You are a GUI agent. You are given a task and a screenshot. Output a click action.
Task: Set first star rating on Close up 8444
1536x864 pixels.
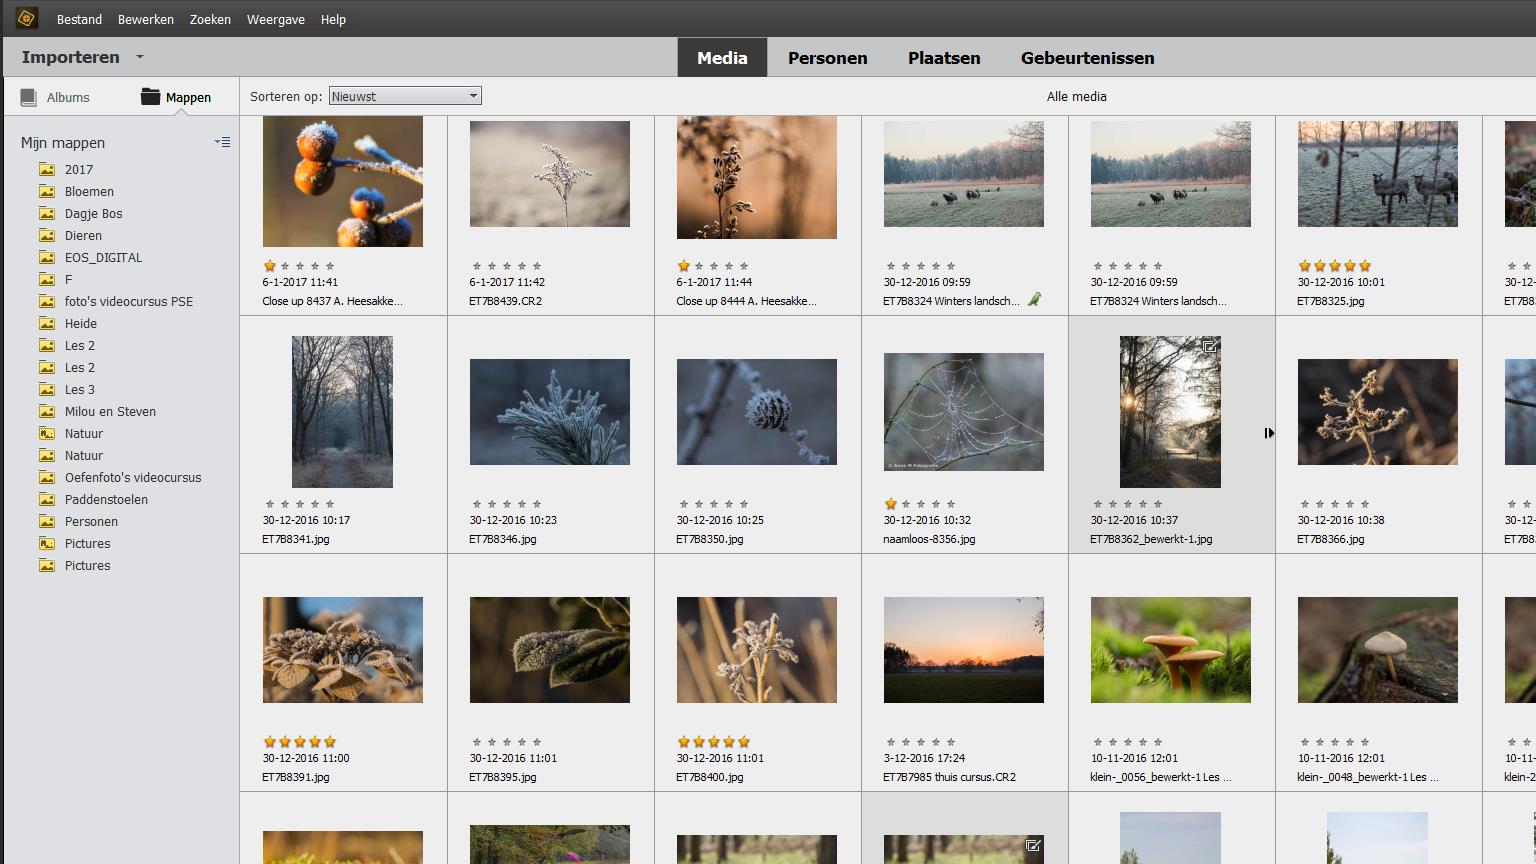click(x=684, y=266)
